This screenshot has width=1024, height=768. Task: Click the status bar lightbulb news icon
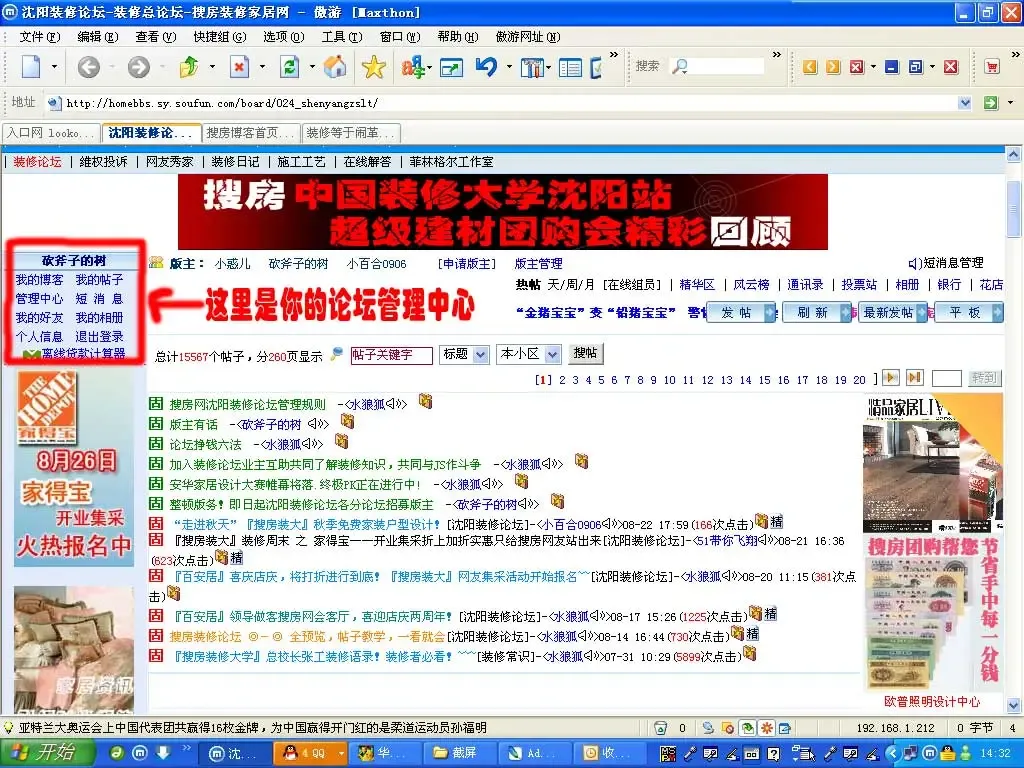pos(8,727)
